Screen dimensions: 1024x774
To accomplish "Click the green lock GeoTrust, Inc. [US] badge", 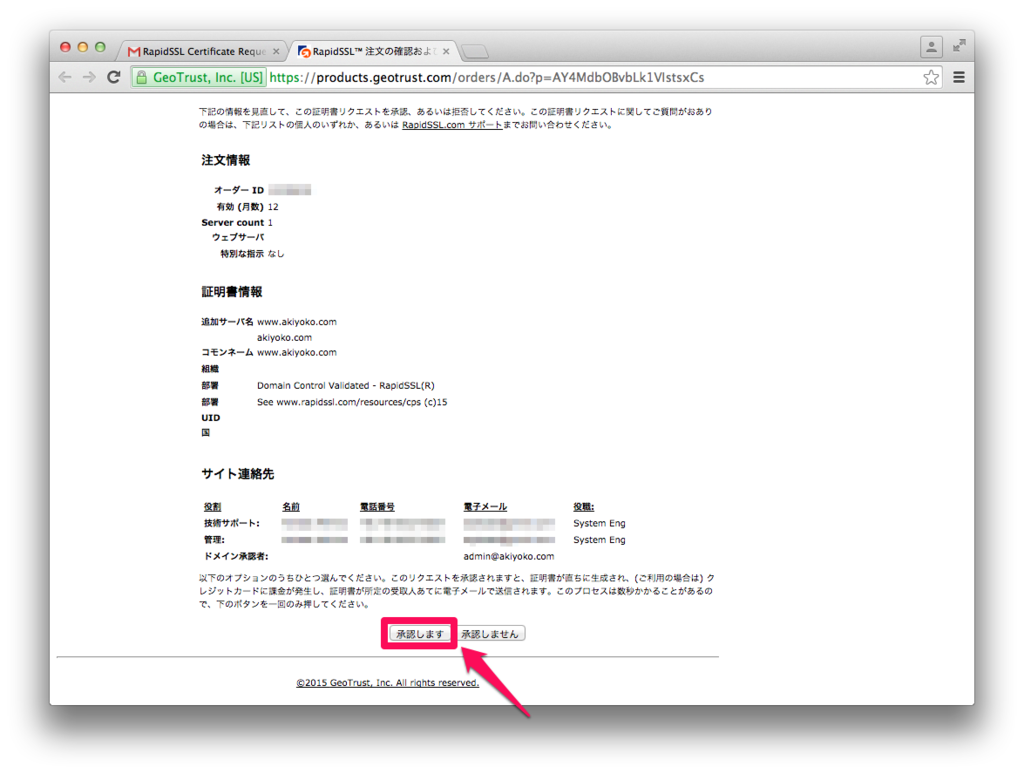I will click(199, 77).
